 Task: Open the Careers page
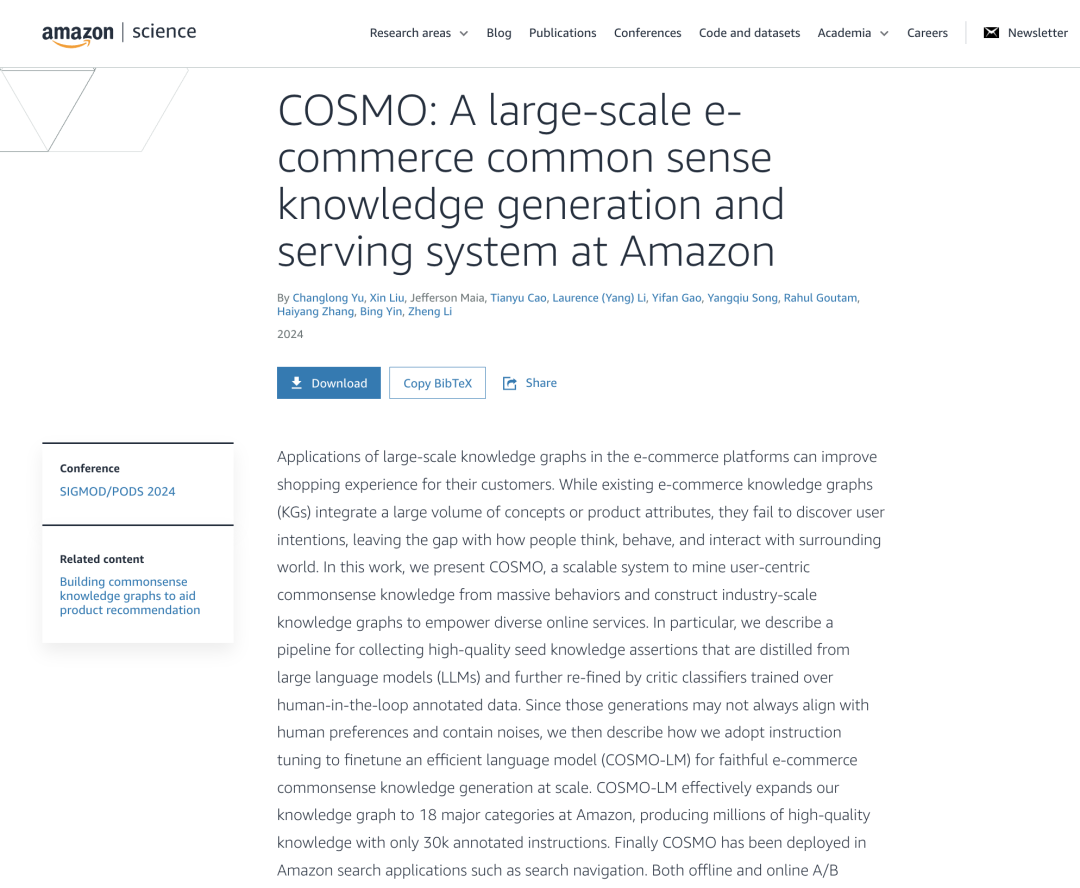[927, 33]
